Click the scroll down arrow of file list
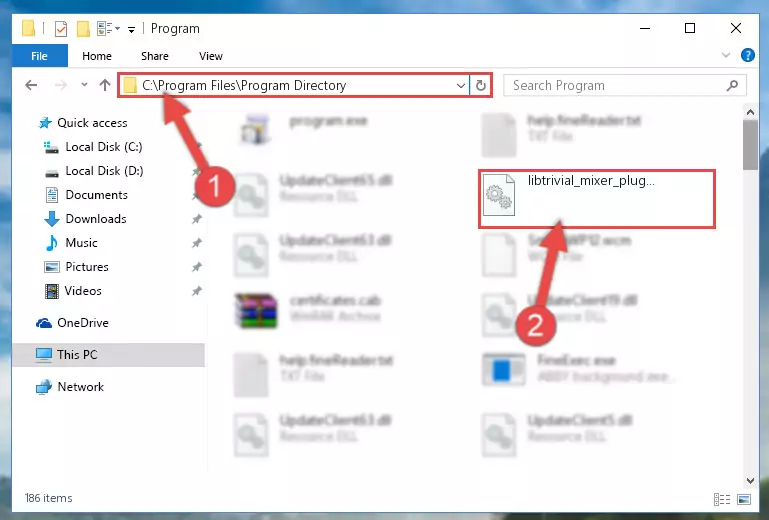The width and height of the screenshot is (769, 520). (x=750, y=480)
